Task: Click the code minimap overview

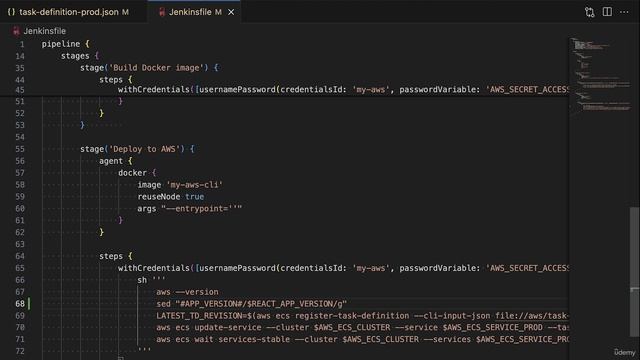Action: tap(600, 75)
